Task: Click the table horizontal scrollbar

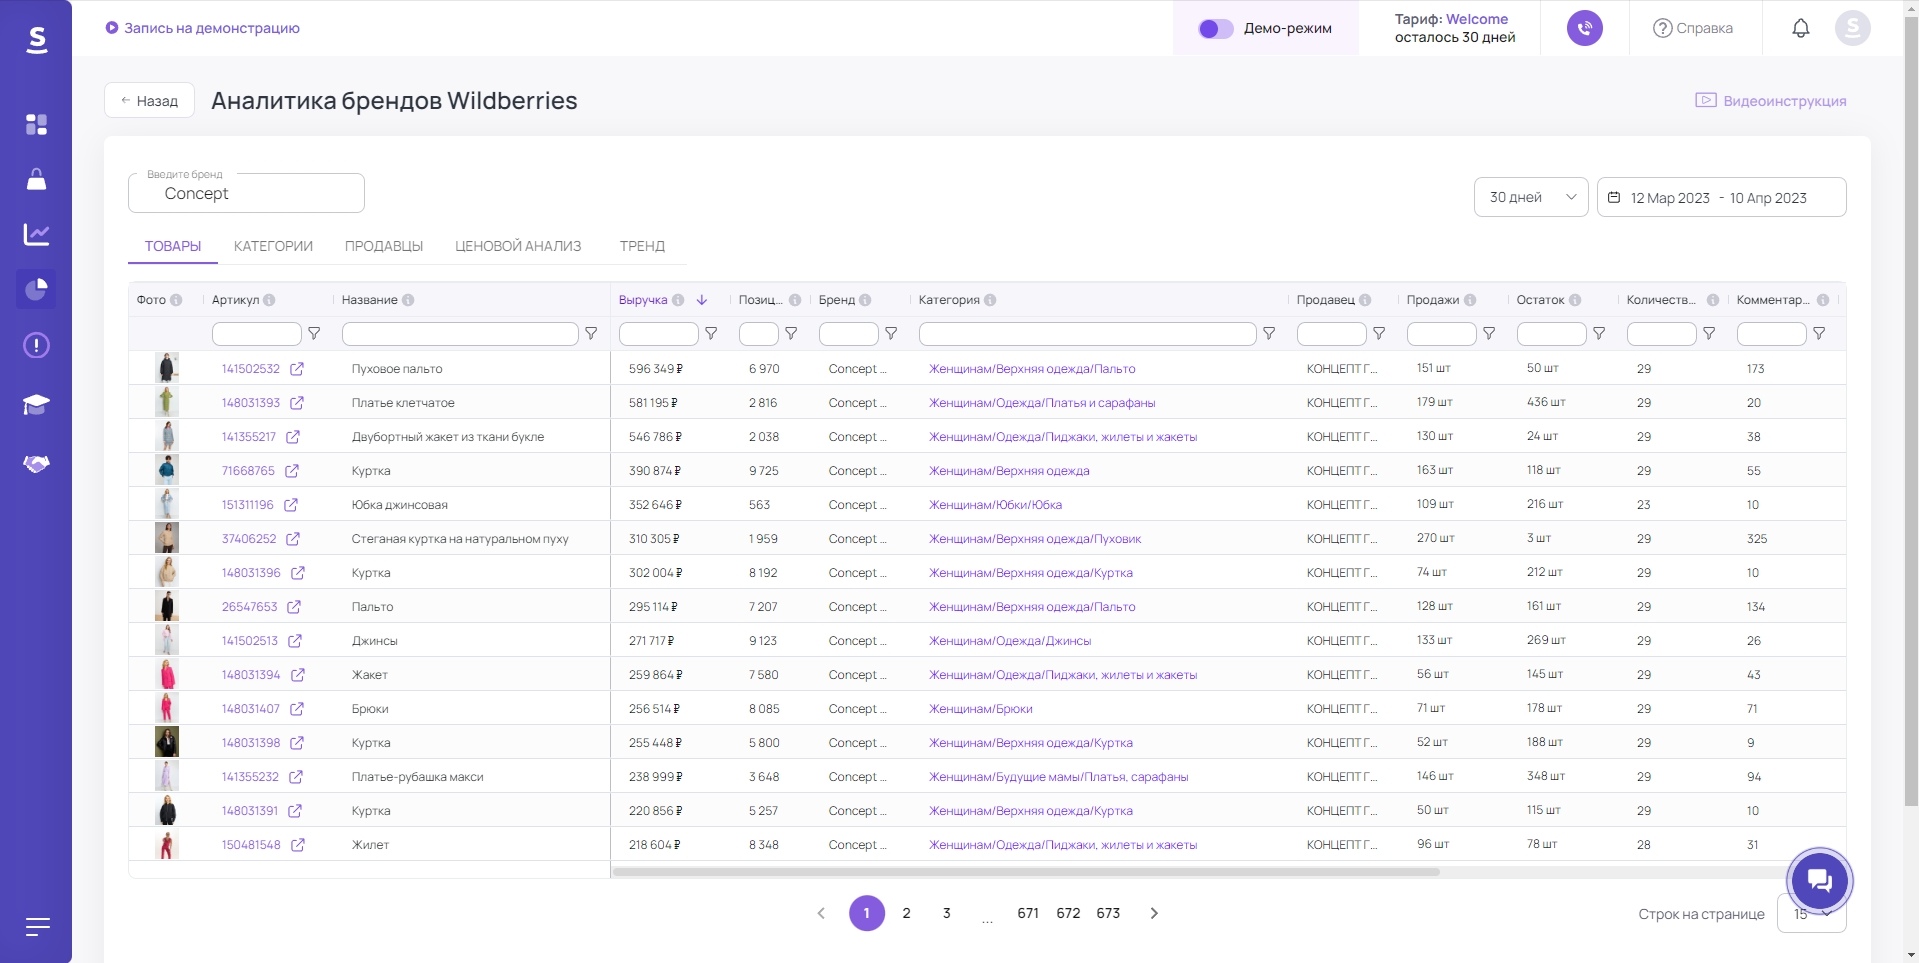Action: (1026, 872)
